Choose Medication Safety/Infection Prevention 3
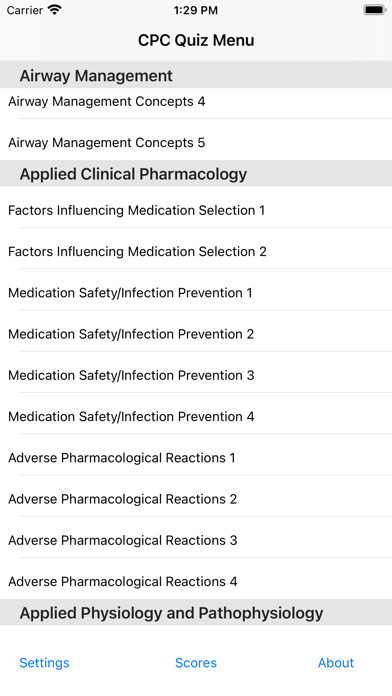 (196, 375)
